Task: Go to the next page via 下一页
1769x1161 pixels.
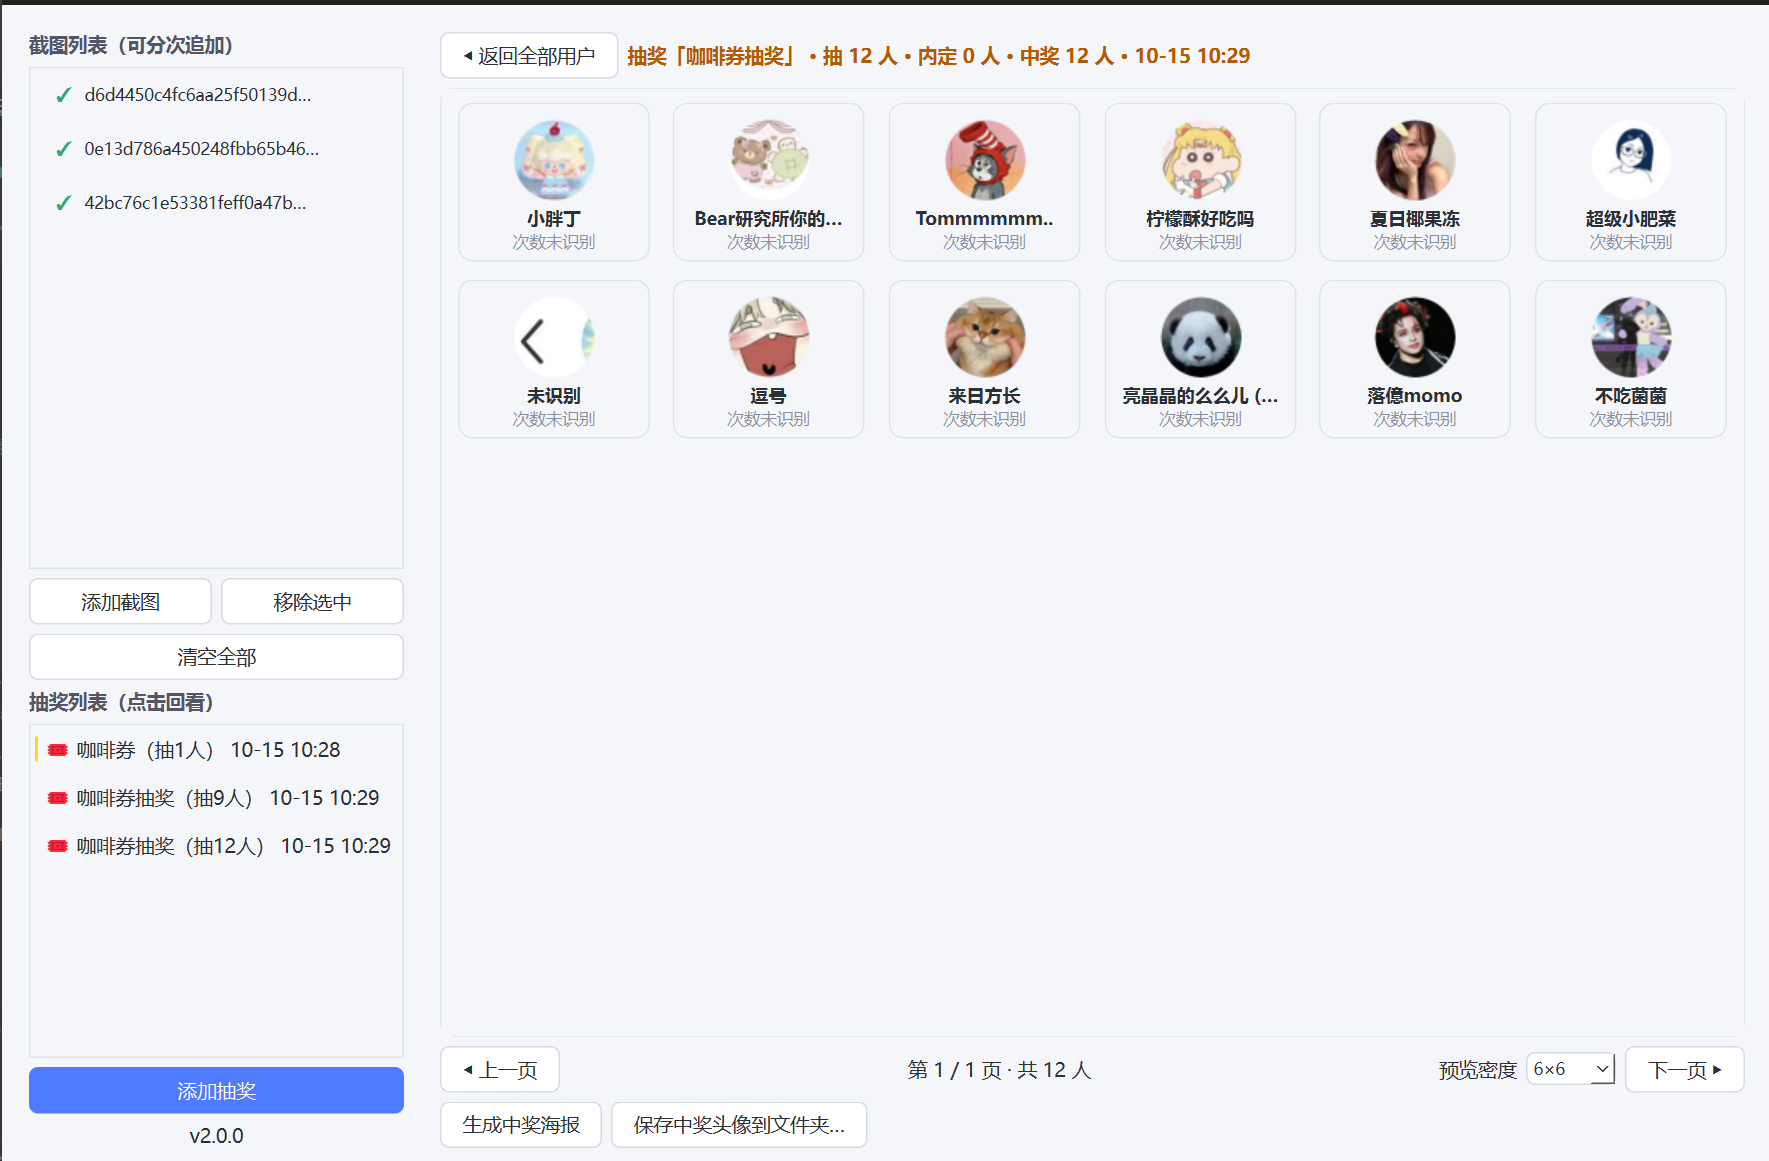Action: (x=1685, y=1070)
